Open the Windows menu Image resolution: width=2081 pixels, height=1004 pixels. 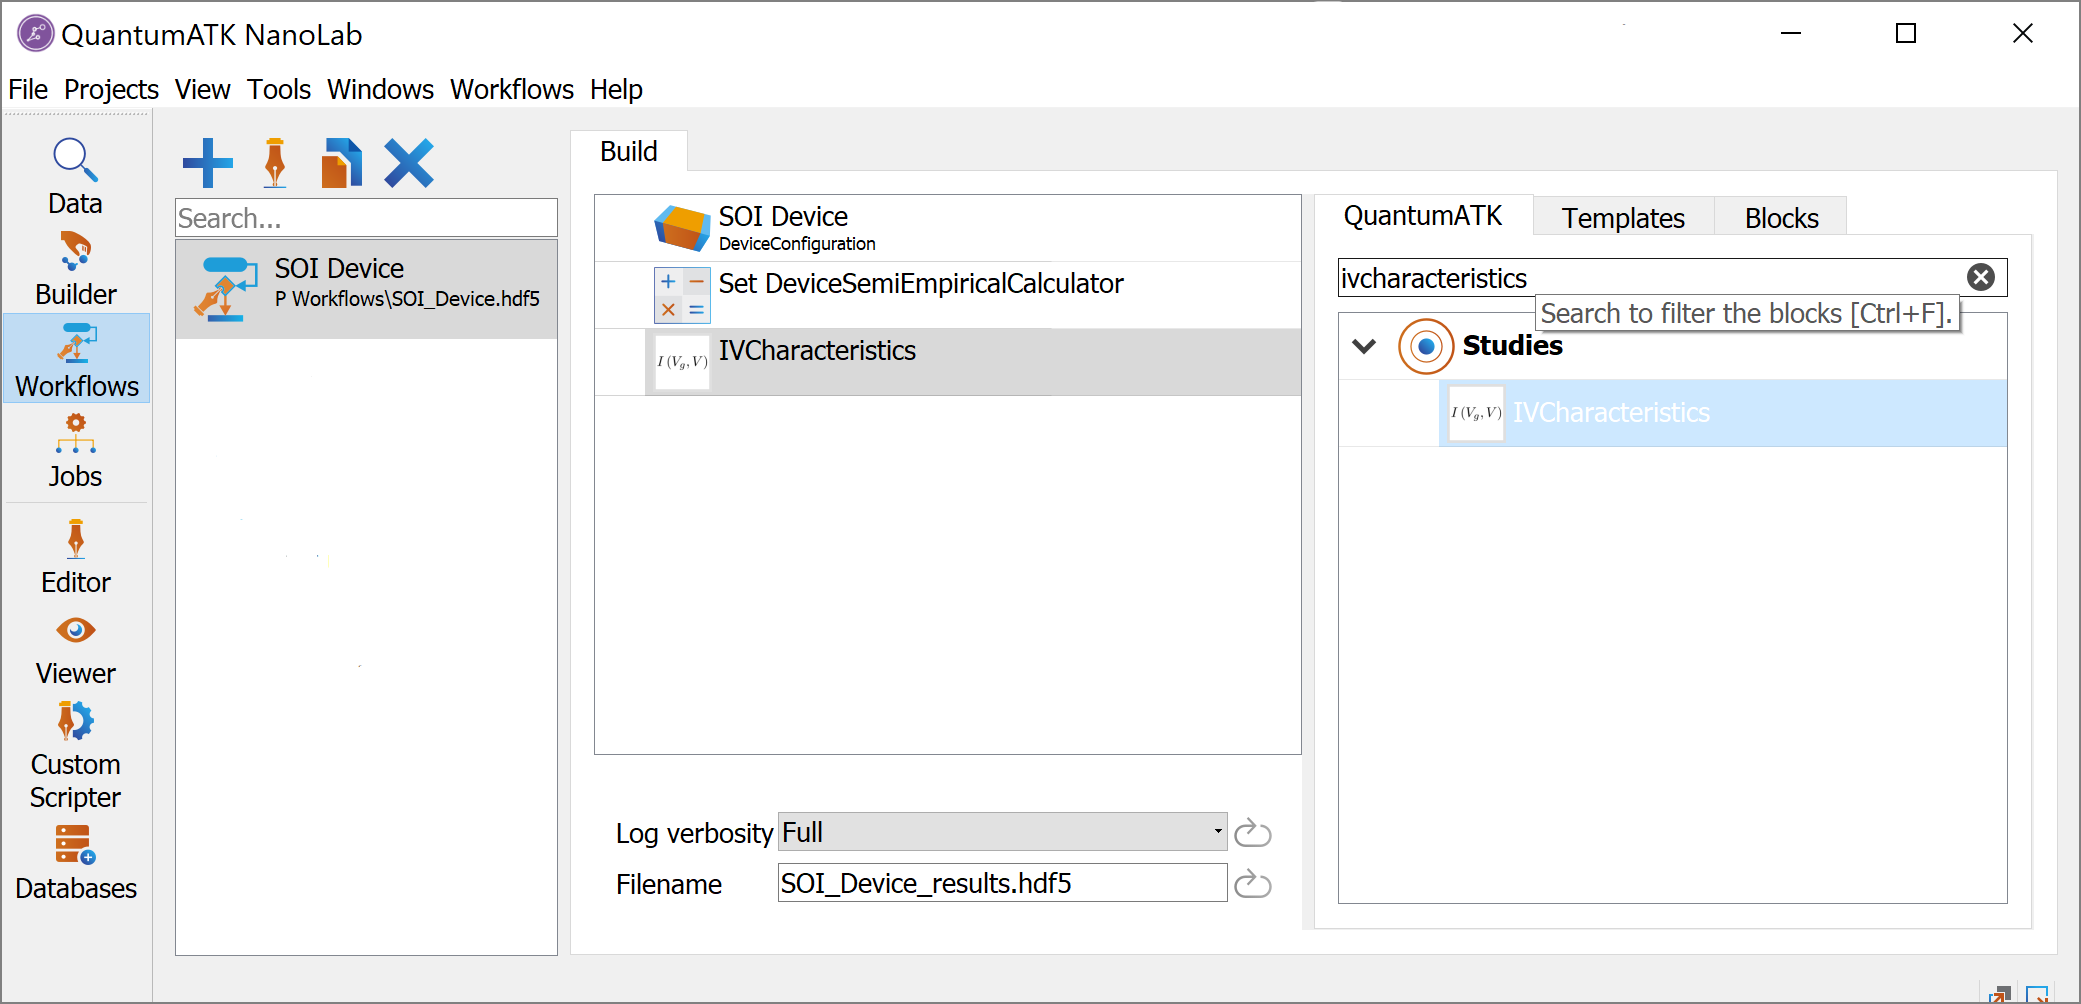(x=380, y=89)
